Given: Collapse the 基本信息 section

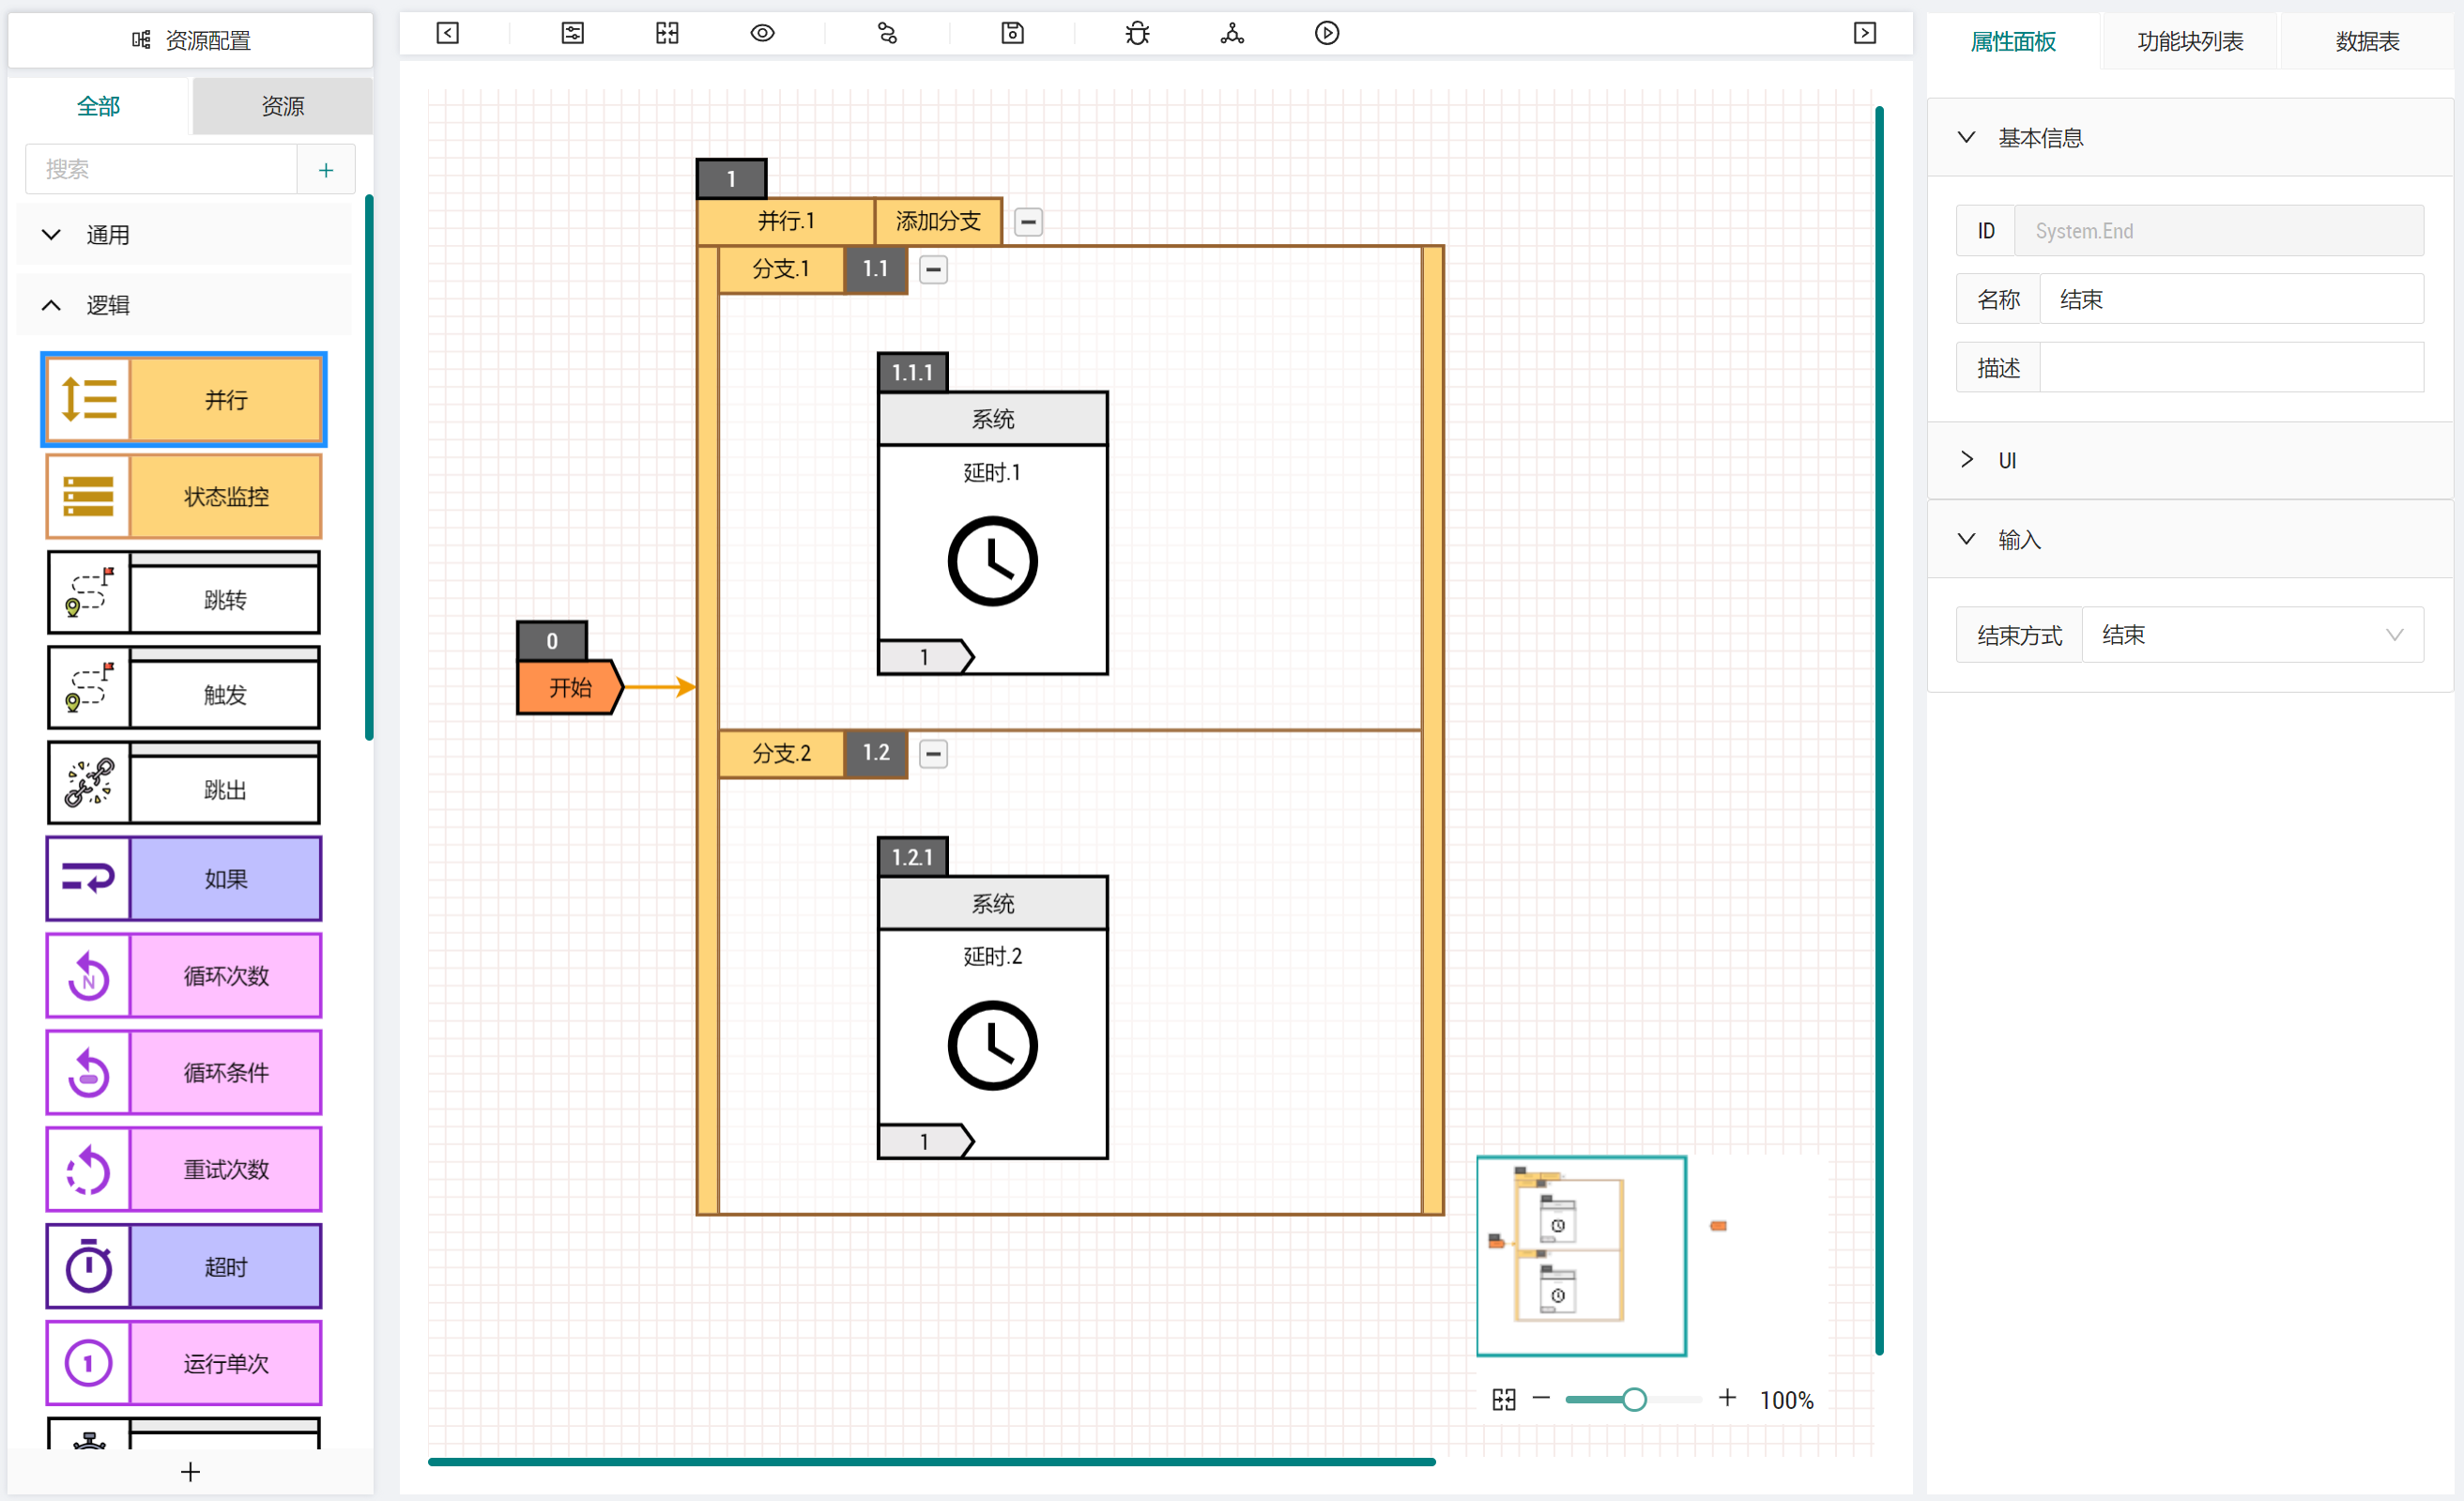Looking at the screenshot, I should 2190,138.
